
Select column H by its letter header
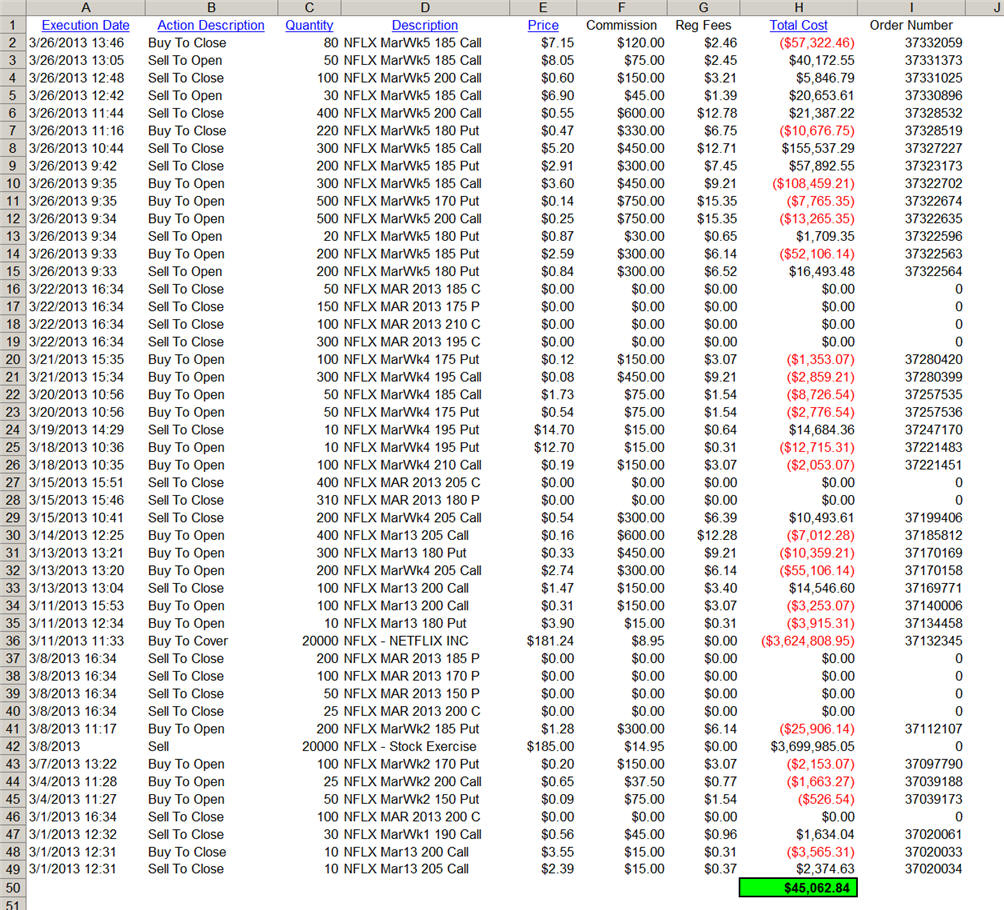point(798,8)
